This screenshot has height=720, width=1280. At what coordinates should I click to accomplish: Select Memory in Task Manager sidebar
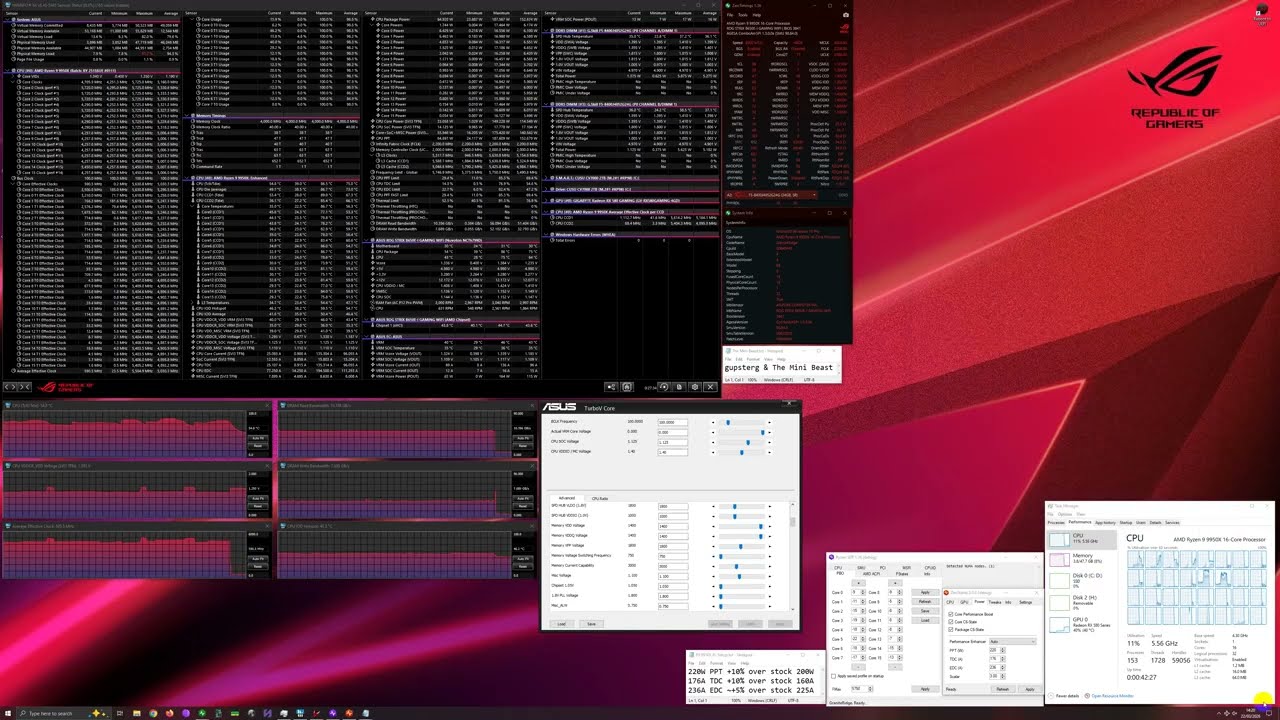click(1084, 559)
